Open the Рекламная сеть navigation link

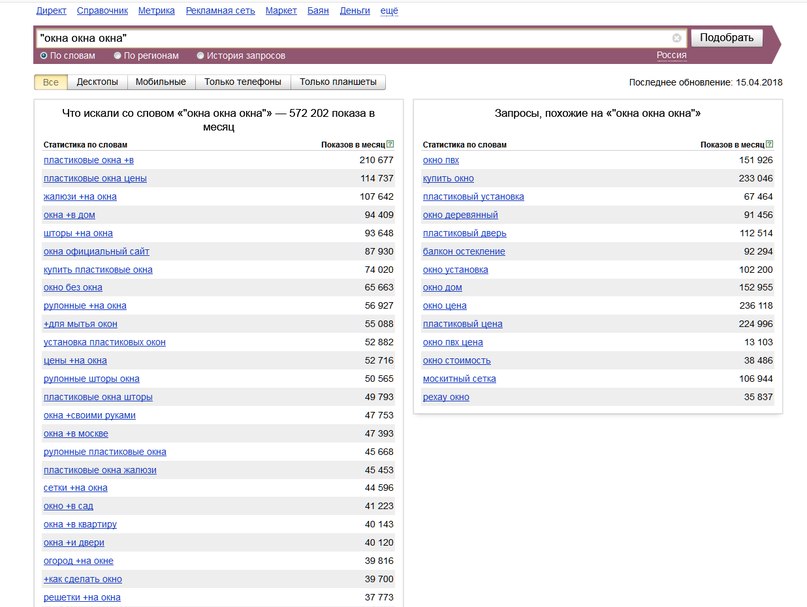point(220,11)
